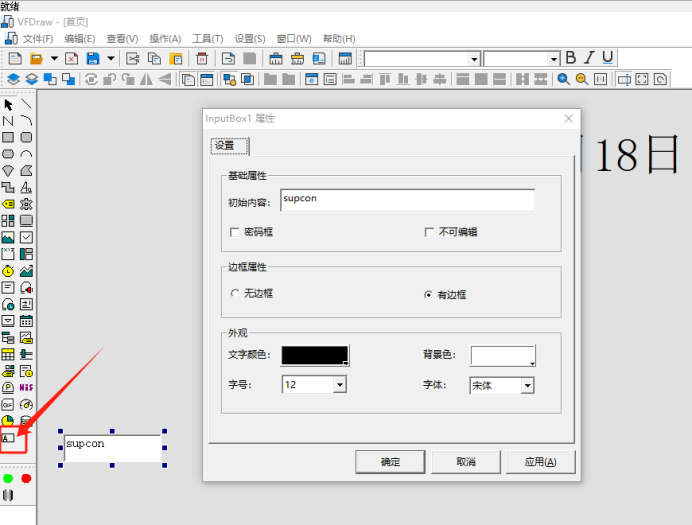The height and width of the screenshot is (525, 692).
Task: Click the Italic I formatting icon
Action: (589, 57)
